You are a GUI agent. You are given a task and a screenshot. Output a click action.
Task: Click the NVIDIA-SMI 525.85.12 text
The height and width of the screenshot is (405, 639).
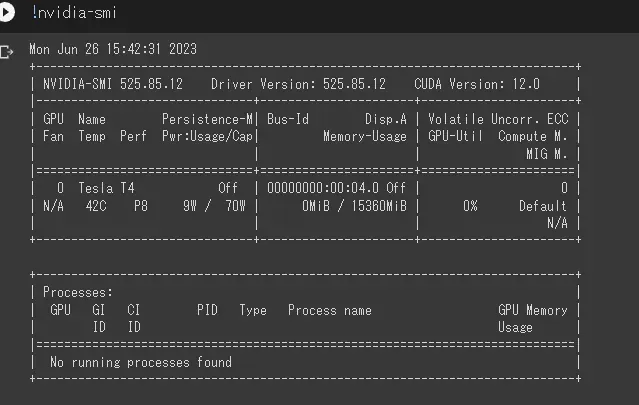[113, 84]
